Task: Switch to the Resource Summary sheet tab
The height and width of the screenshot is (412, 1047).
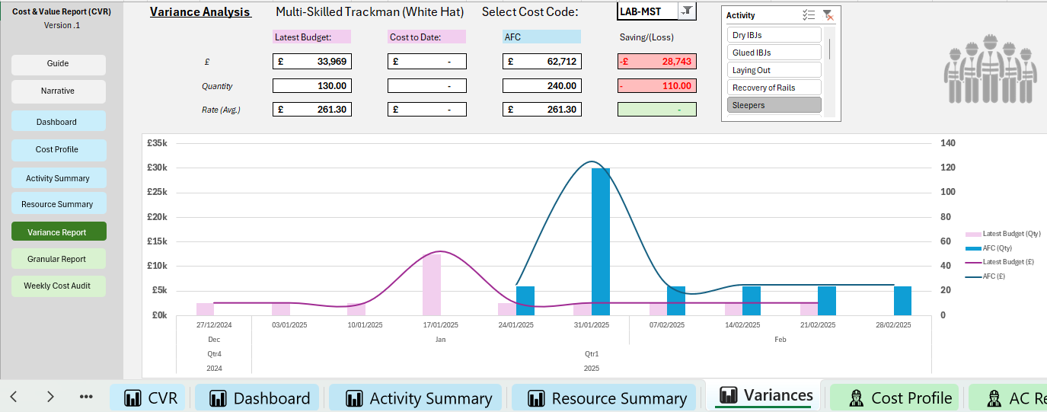Action: [x=606, y=398]
